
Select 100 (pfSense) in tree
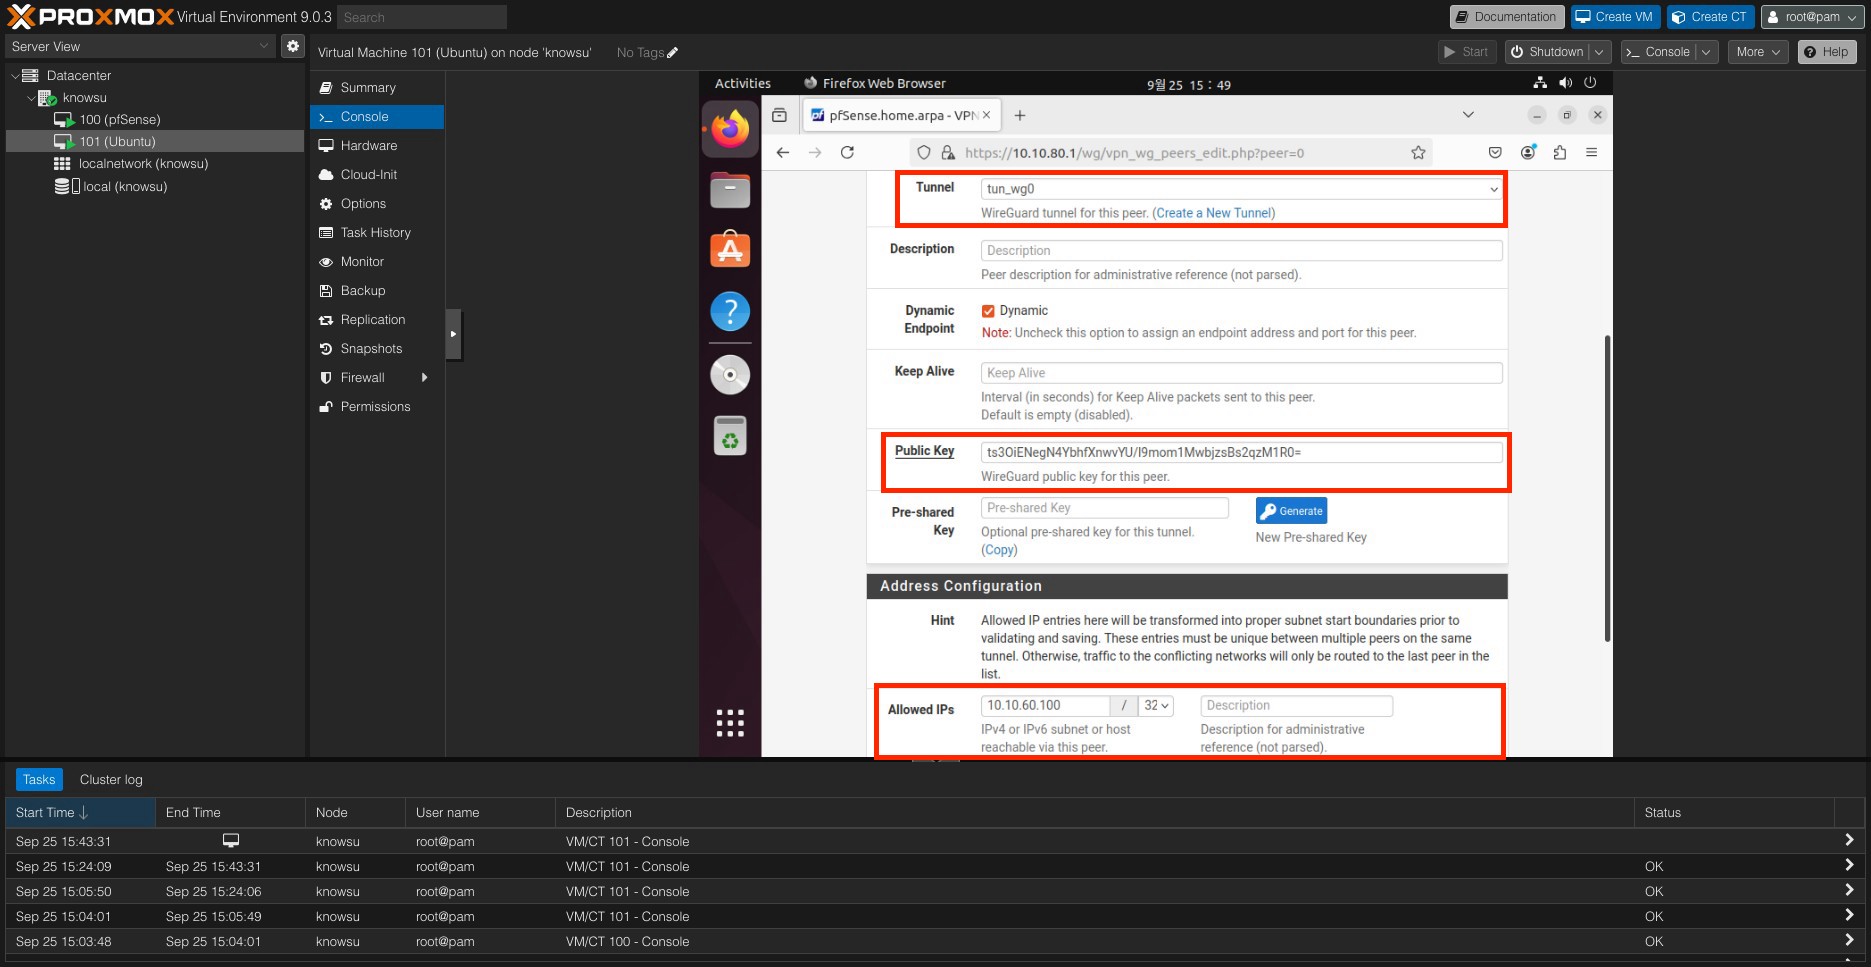(120, 120)
